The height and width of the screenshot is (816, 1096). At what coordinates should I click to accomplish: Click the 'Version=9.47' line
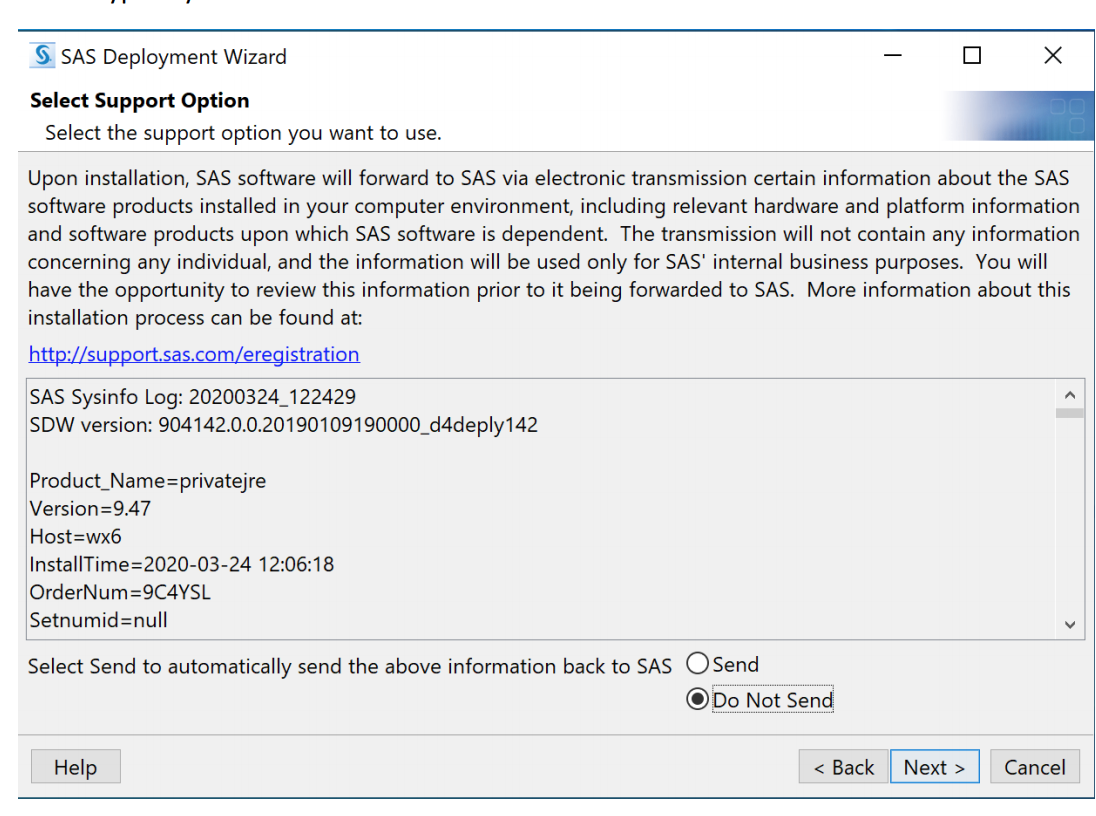tap(90, 508)
